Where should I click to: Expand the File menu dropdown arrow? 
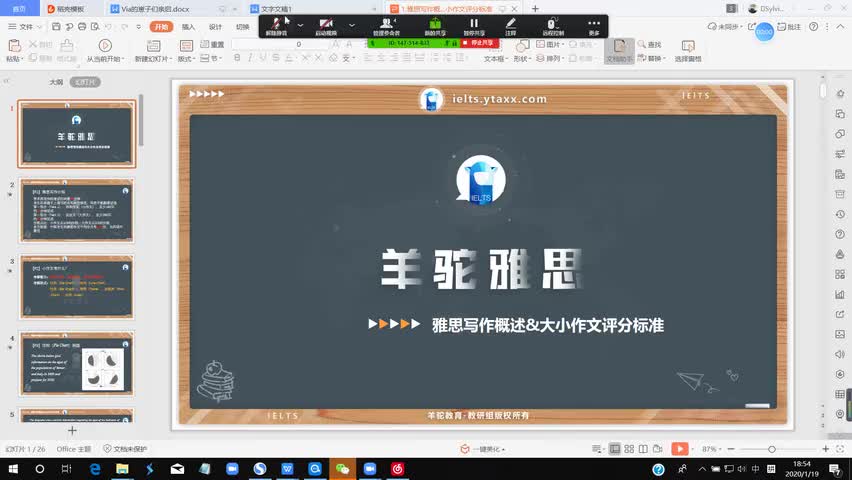(x=39, y=27)
